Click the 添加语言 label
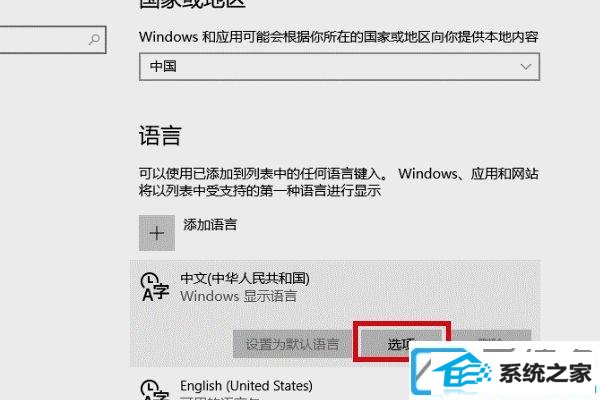 210,225
